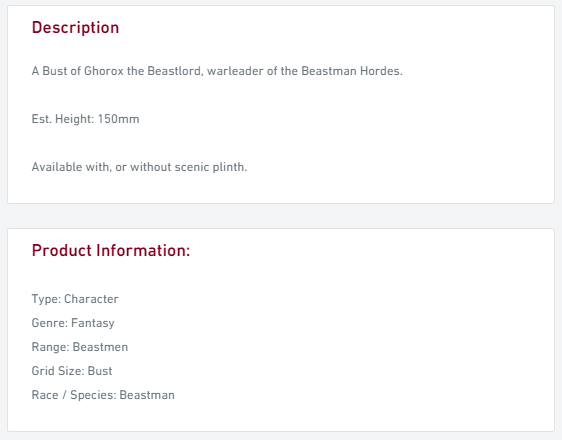Click the word Fantasy in Genre row
This screenshot has width=562, height=440.
[93, 323]
